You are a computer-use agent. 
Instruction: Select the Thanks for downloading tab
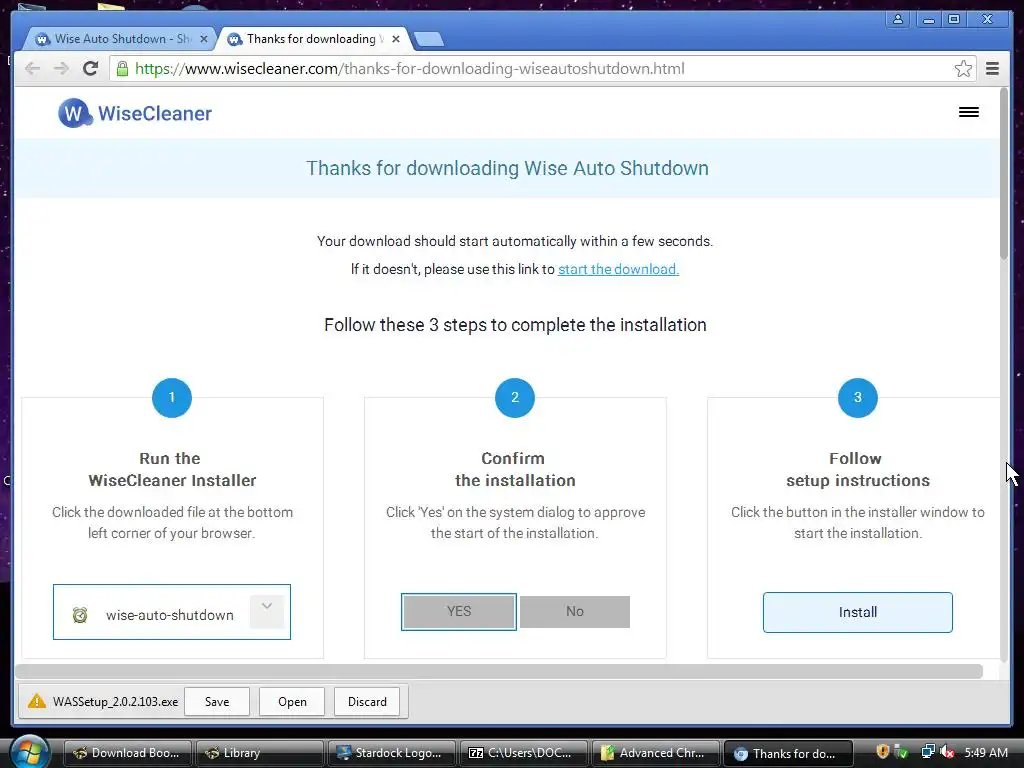point(312,39)
